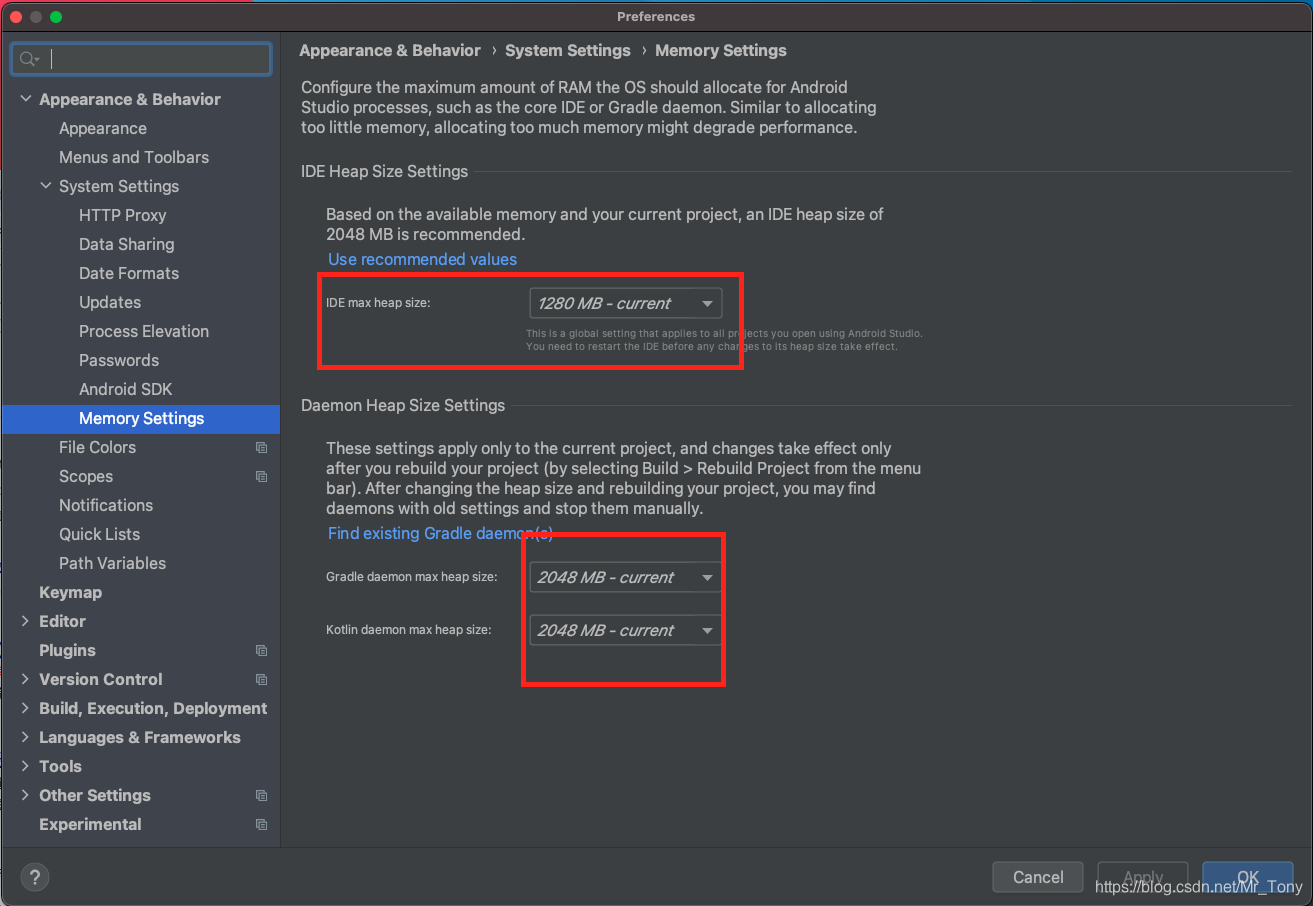
Task: Click project-level icon next to Other Settings
Action: 261,796
